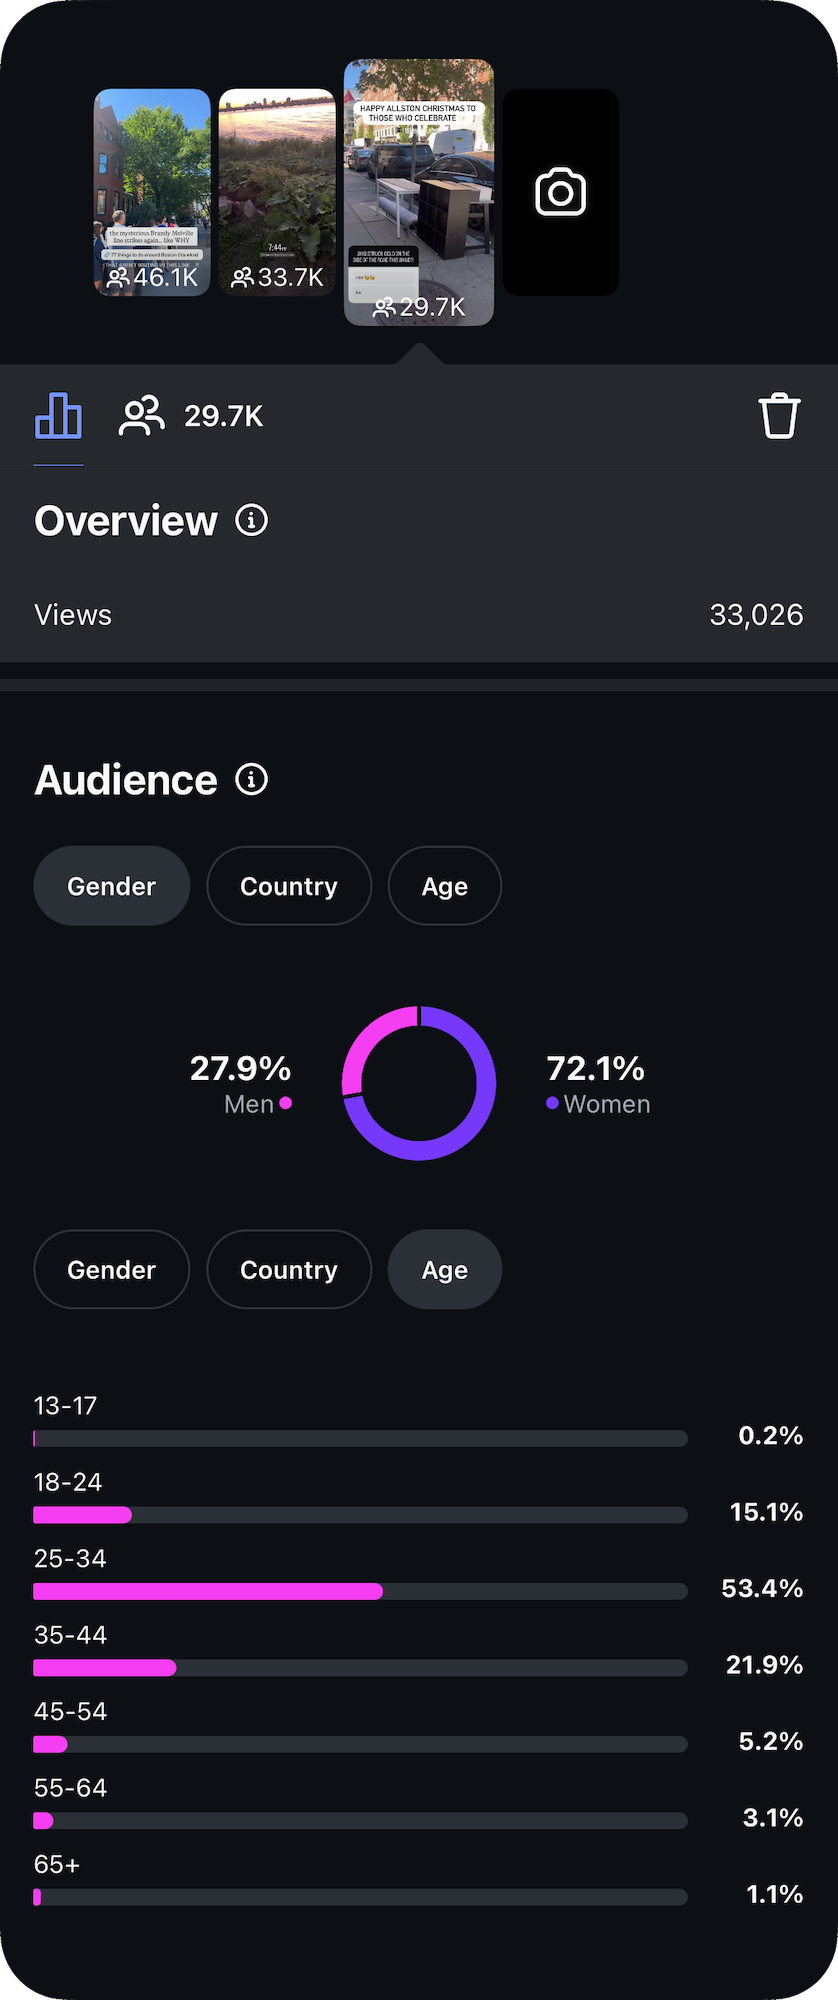
Task: Delete story with the trash can icon
Action: (x=779, y=416)
